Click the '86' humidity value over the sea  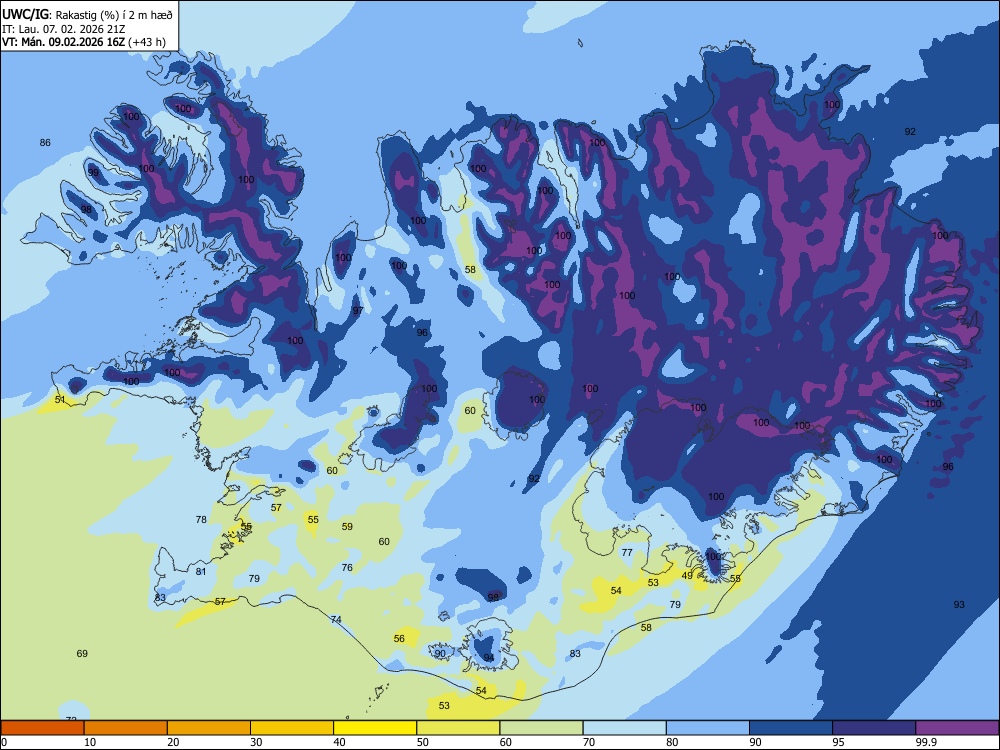click(x=45, y=142)
